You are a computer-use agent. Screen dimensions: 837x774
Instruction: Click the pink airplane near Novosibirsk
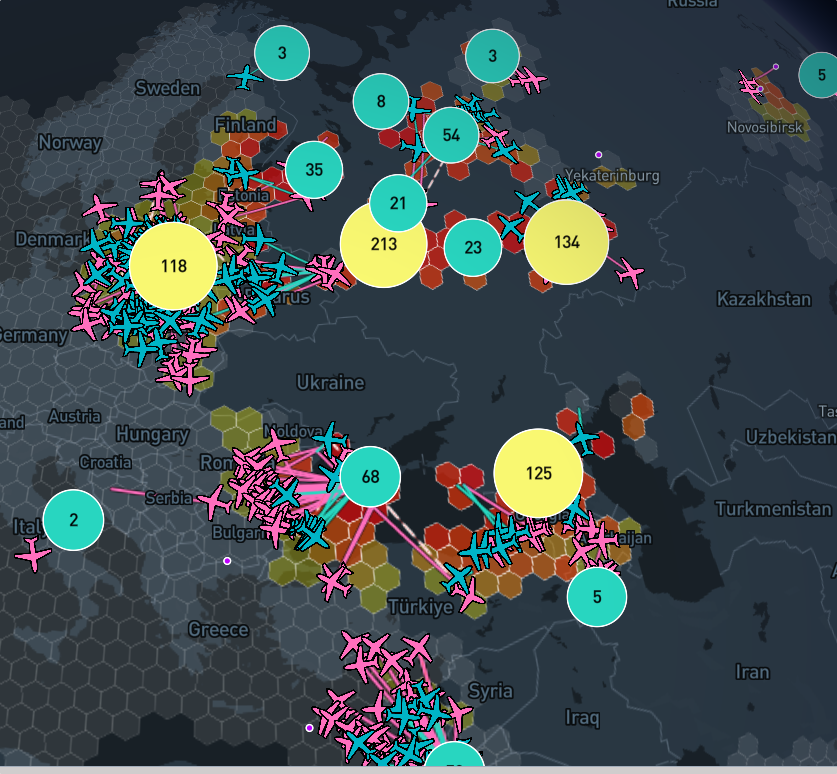click(751, 86)
